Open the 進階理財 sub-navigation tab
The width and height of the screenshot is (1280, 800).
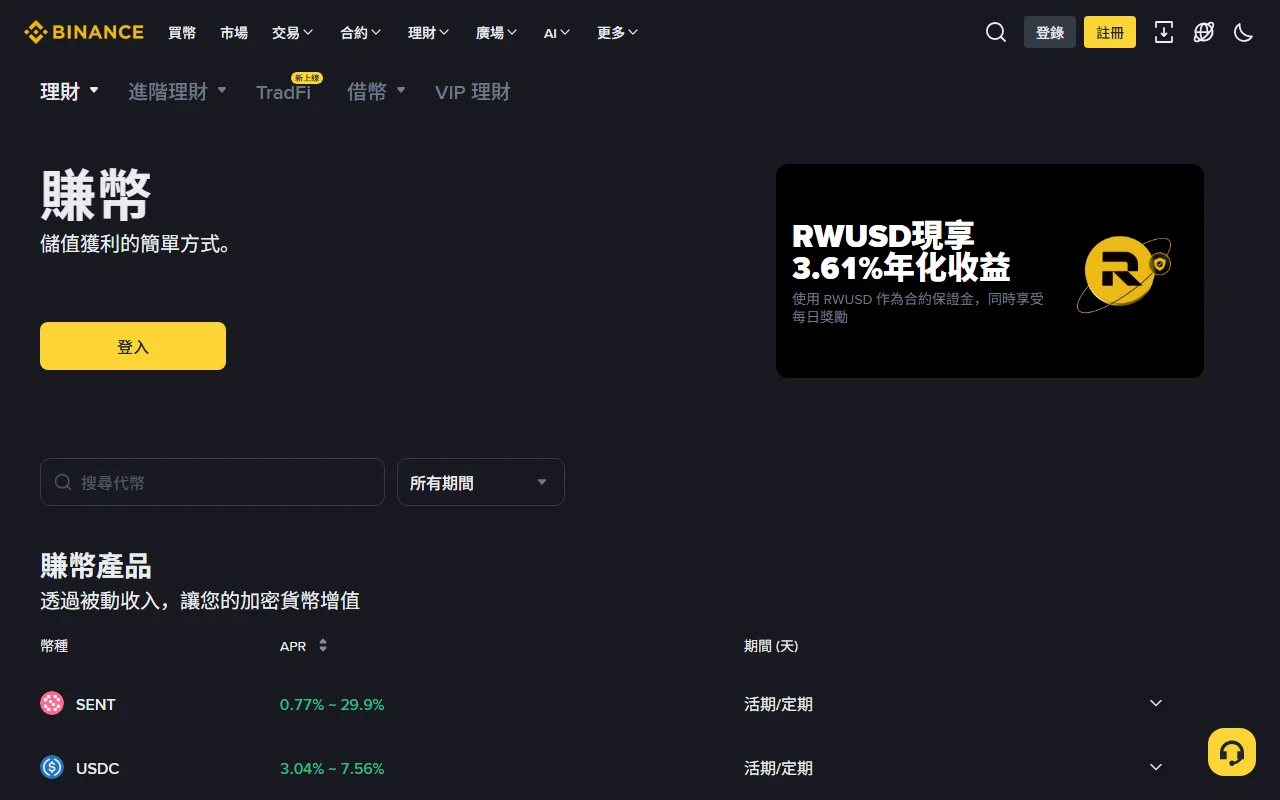(177, 92)
